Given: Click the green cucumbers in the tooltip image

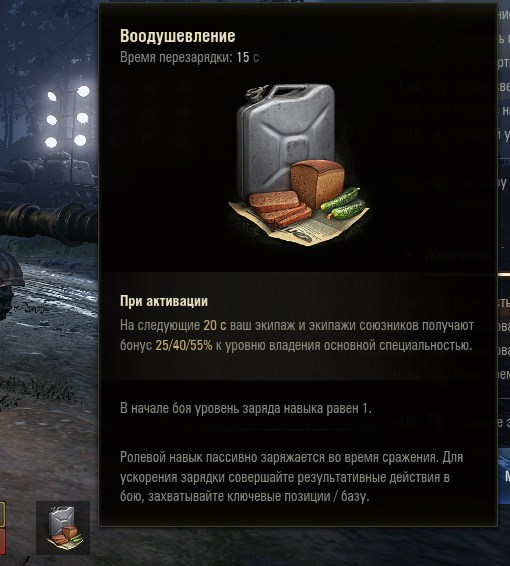Looking at the screenshot, I should click(x=343, y=204).
